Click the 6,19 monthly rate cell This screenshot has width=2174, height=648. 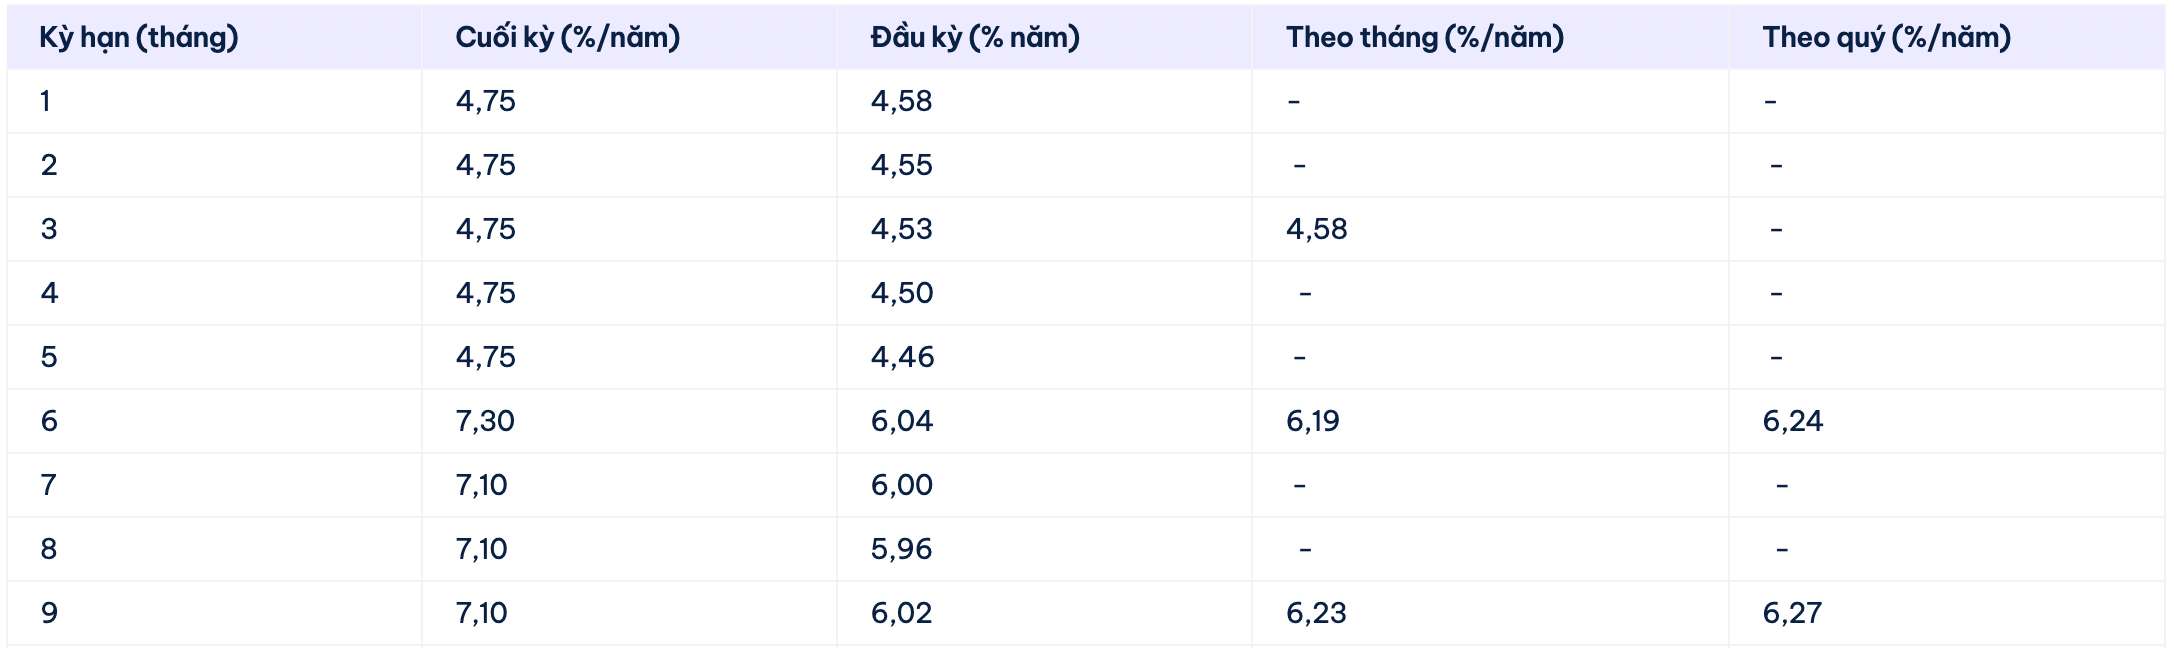[1312, 421]
